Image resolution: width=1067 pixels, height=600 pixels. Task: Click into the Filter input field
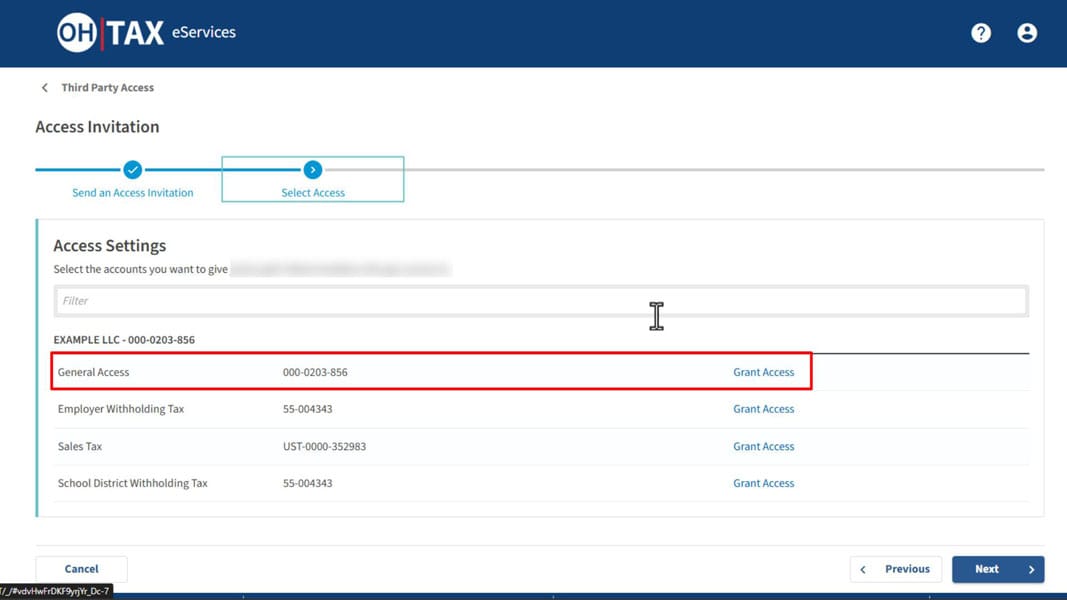tap(541, 301)
